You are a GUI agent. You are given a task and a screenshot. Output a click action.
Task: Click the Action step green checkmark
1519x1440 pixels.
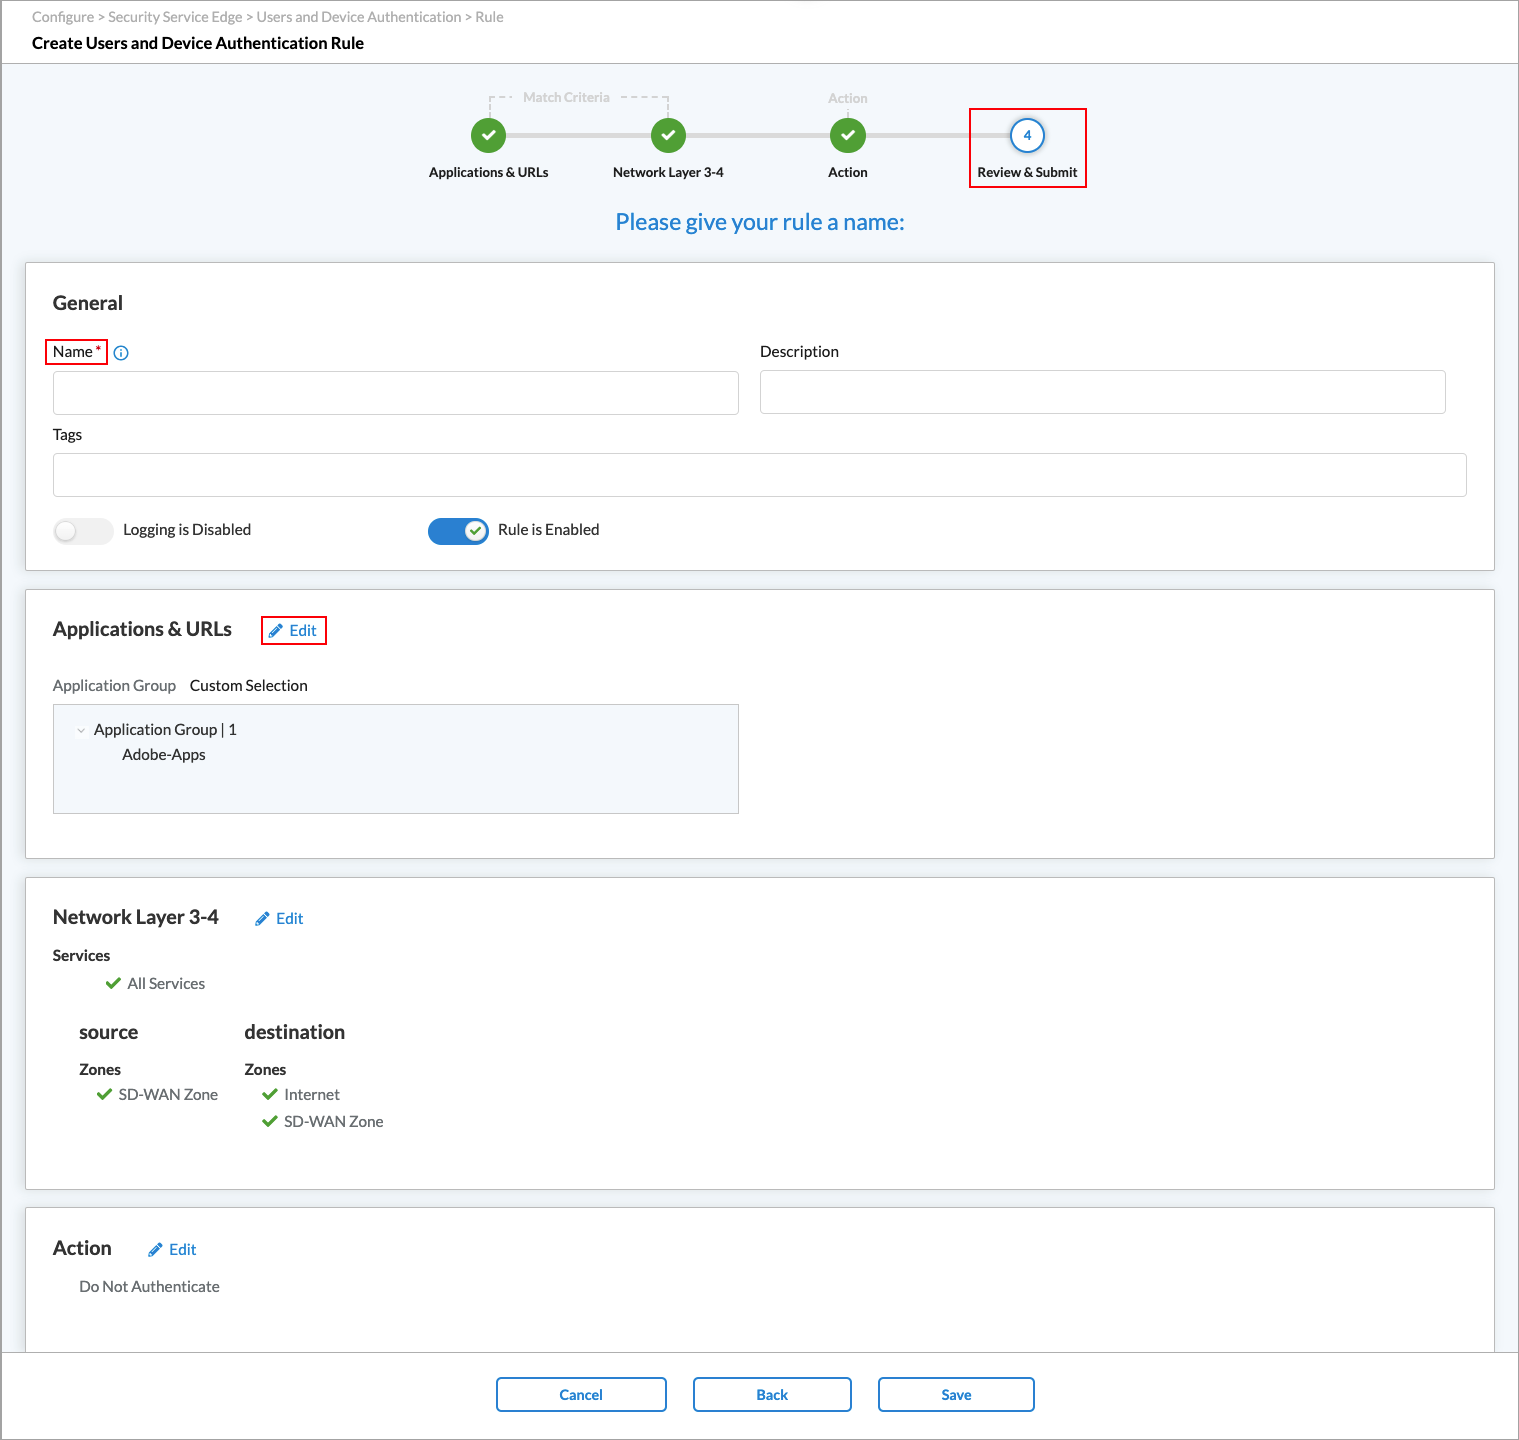[x=847, y=135]
